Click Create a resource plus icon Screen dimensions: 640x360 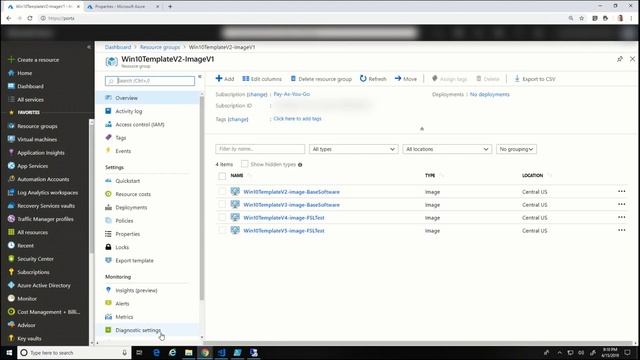click(x=11, y=60)
